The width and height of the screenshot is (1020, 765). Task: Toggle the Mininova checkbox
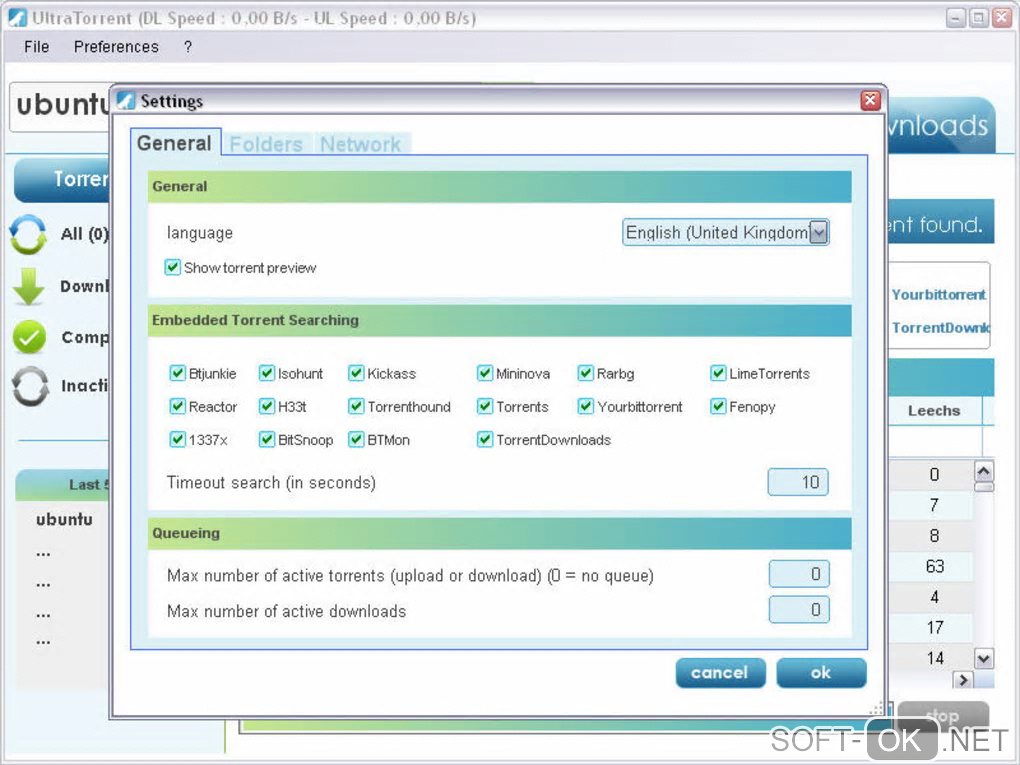point(485,373)
